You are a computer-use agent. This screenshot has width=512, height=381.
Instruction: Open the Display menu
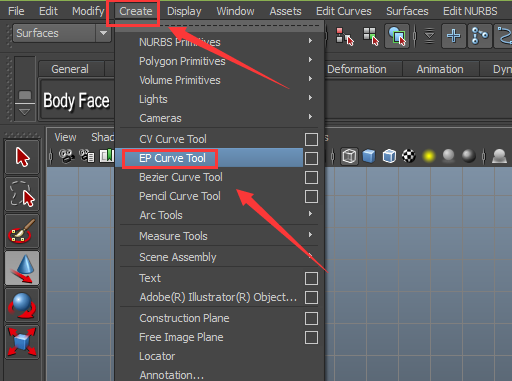[184, 11]
